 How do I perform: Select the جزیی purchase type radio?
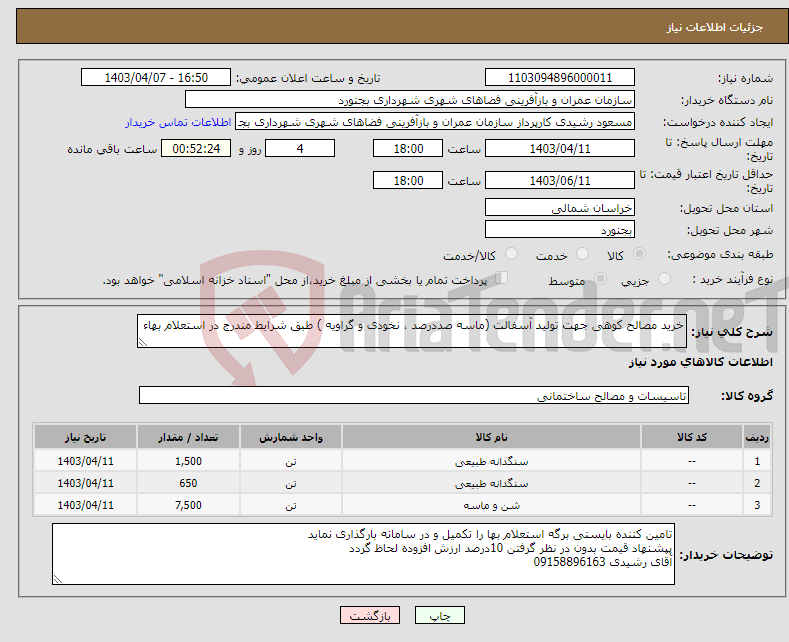click(664, 279)
